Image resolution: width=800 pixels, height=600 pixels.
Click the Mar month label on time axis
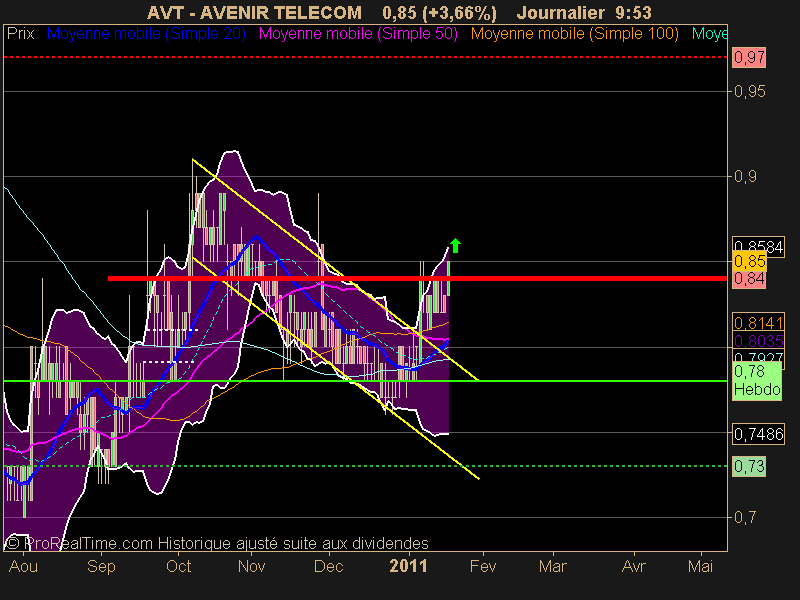(x=553, y=566)
